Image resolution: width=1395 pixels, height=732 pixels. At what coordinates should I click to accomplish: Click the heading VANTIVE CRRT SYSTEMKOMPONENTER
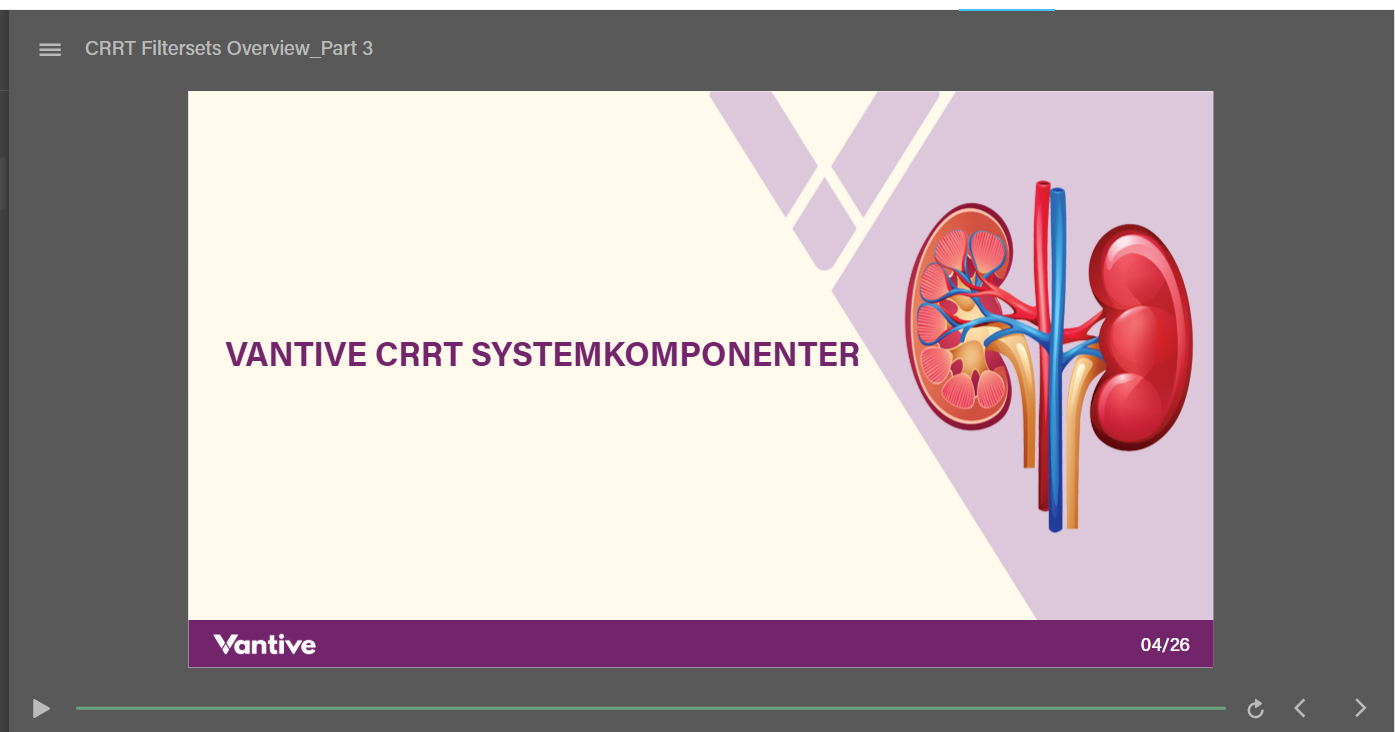tap(542, 354)
